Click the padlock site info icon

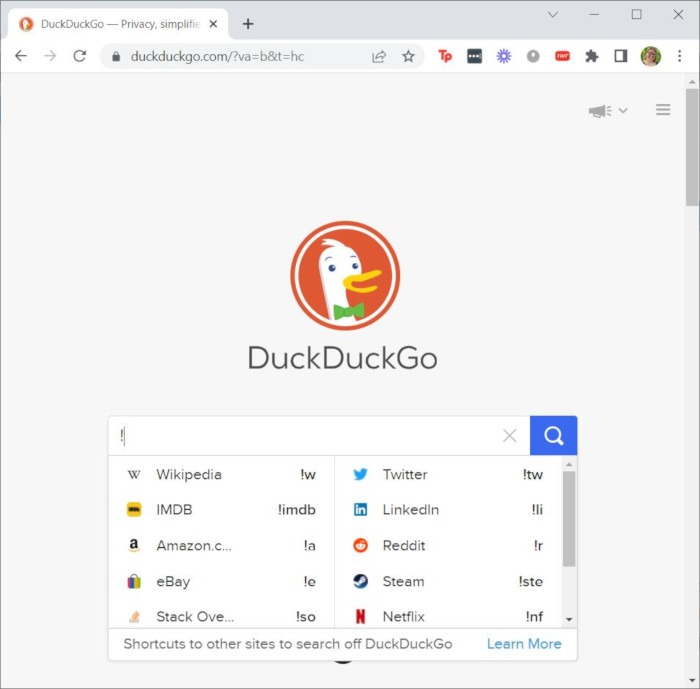[x=116, y=56]
